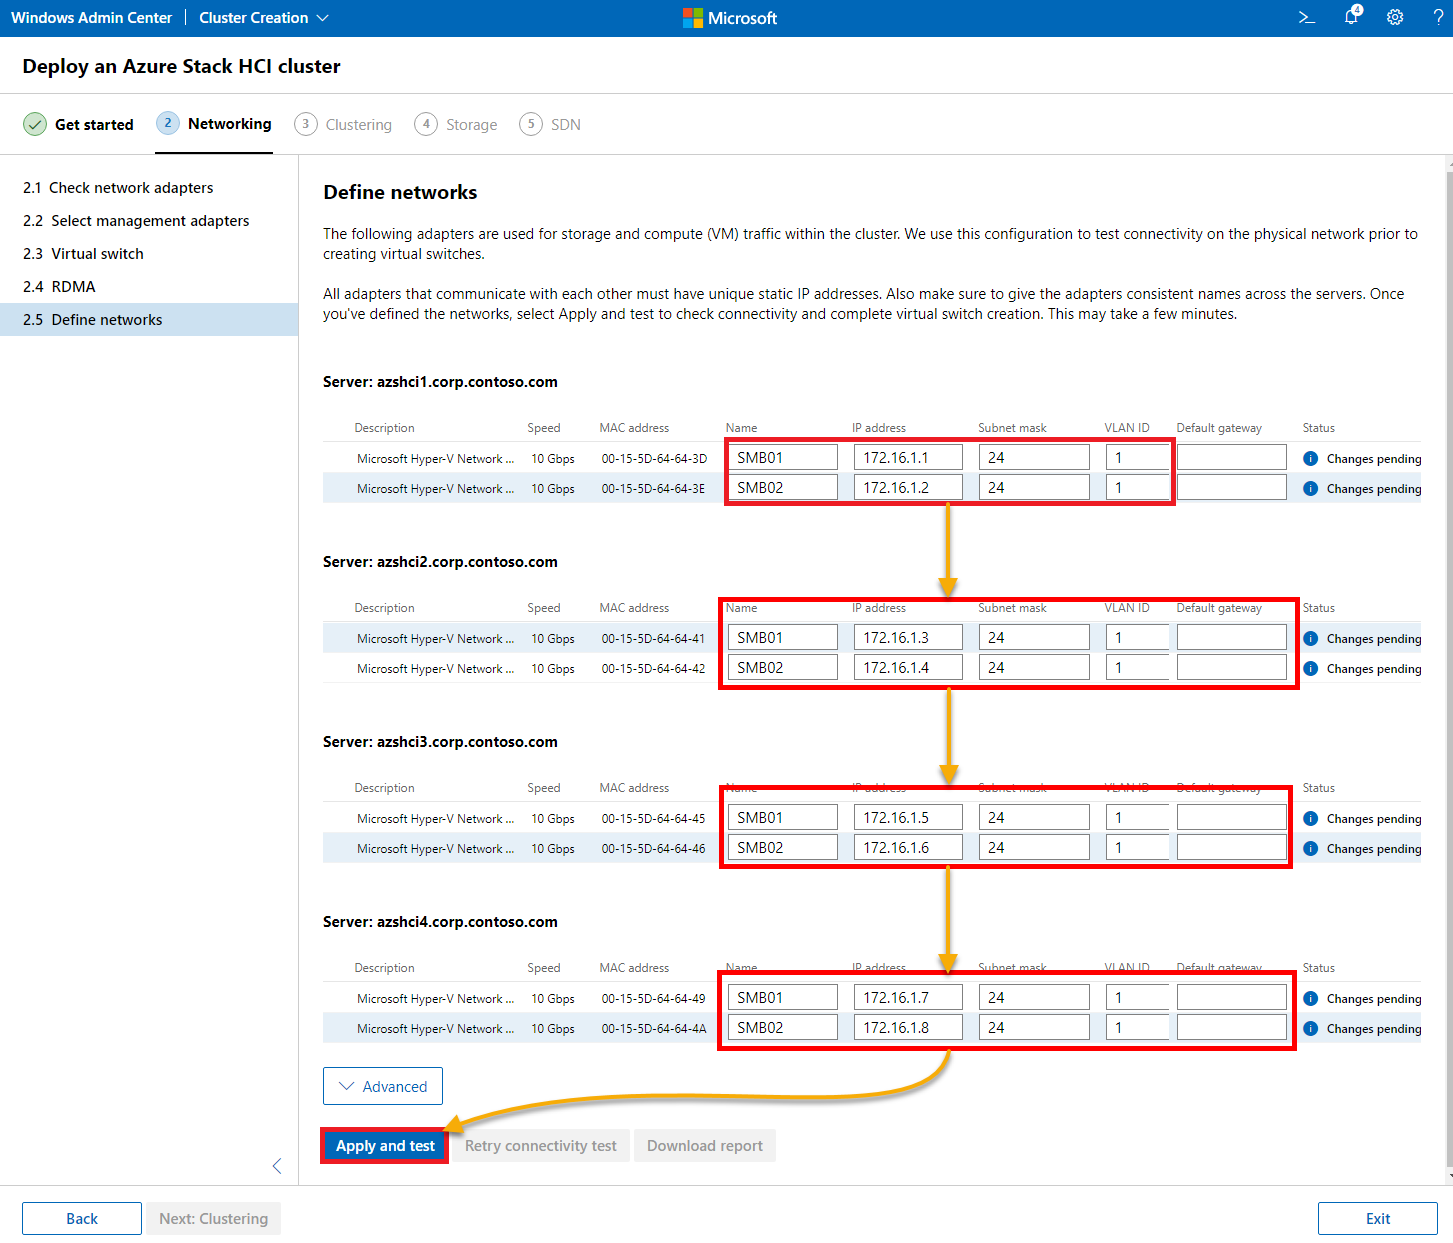
Task: Edit subnet mask field for 172.16.1.2
Action: click(x=1034, y=487)
